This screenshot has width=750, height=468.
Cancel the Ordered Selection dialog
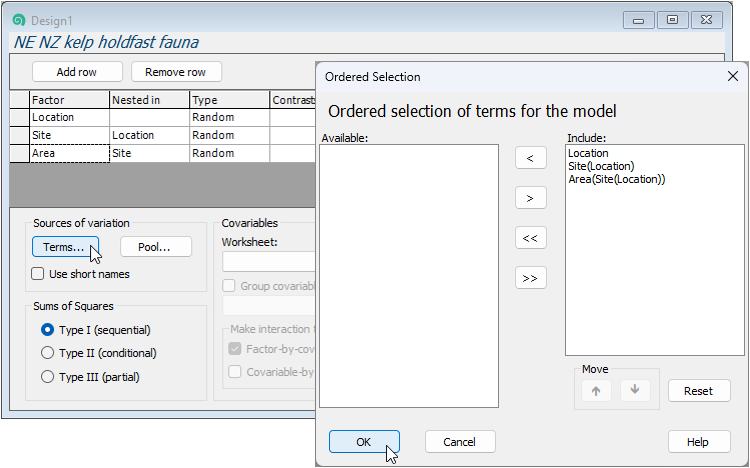[x=460, y=442]
